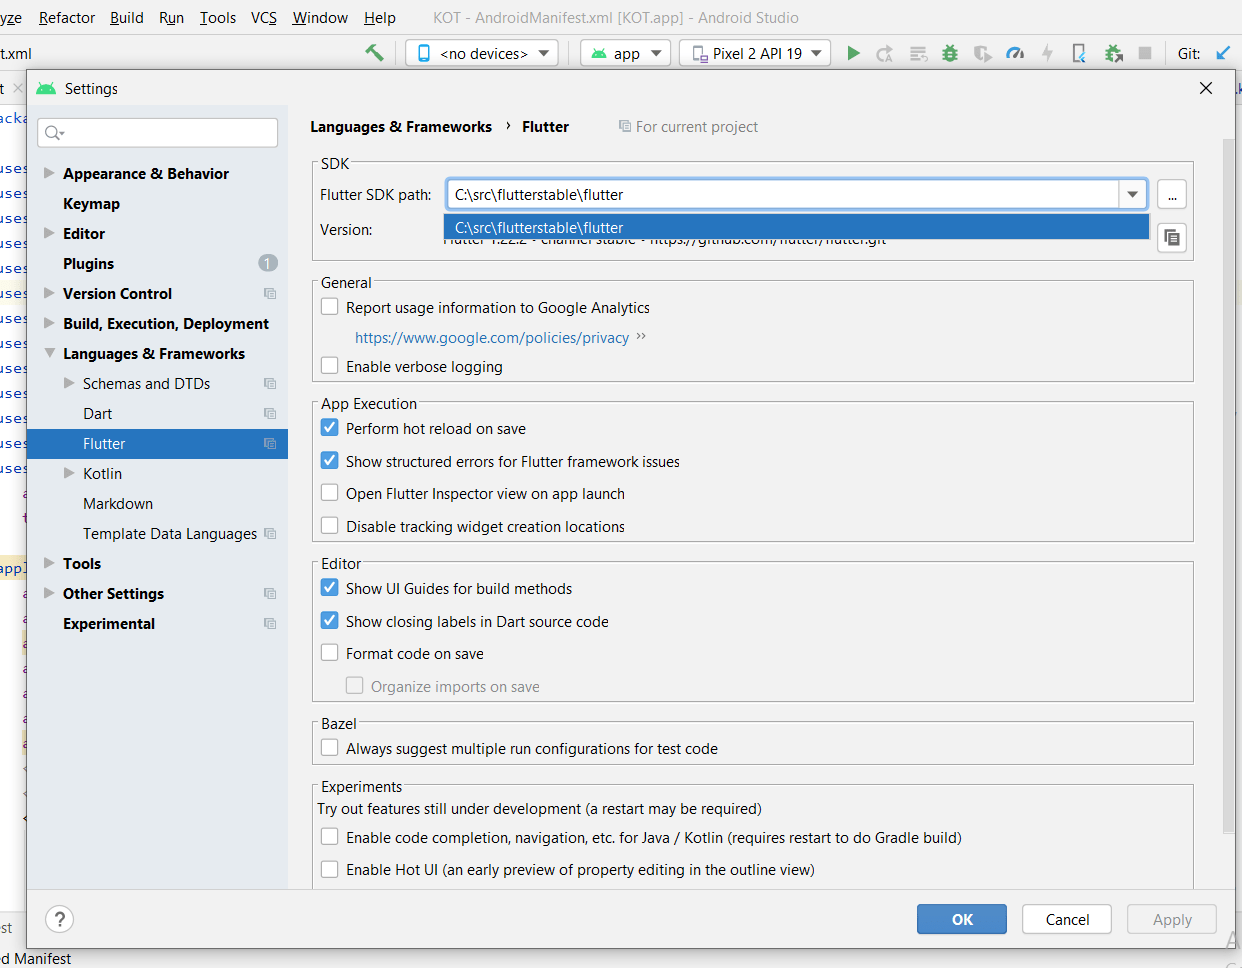Click the OK button
1242x968 pixels.
coord(962,919)
